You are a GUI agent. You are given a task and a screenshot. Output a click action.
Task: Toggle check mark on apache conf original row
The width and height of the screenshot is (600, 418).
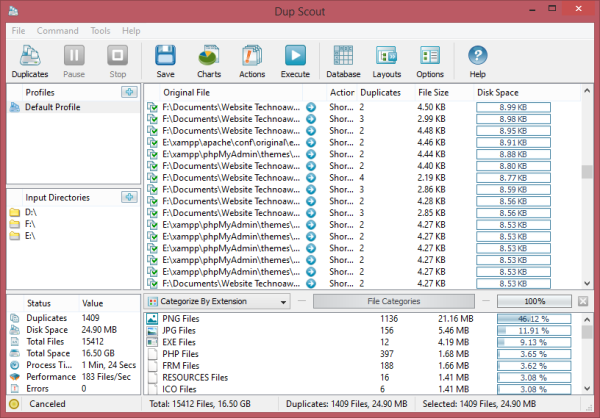[152, 142]
